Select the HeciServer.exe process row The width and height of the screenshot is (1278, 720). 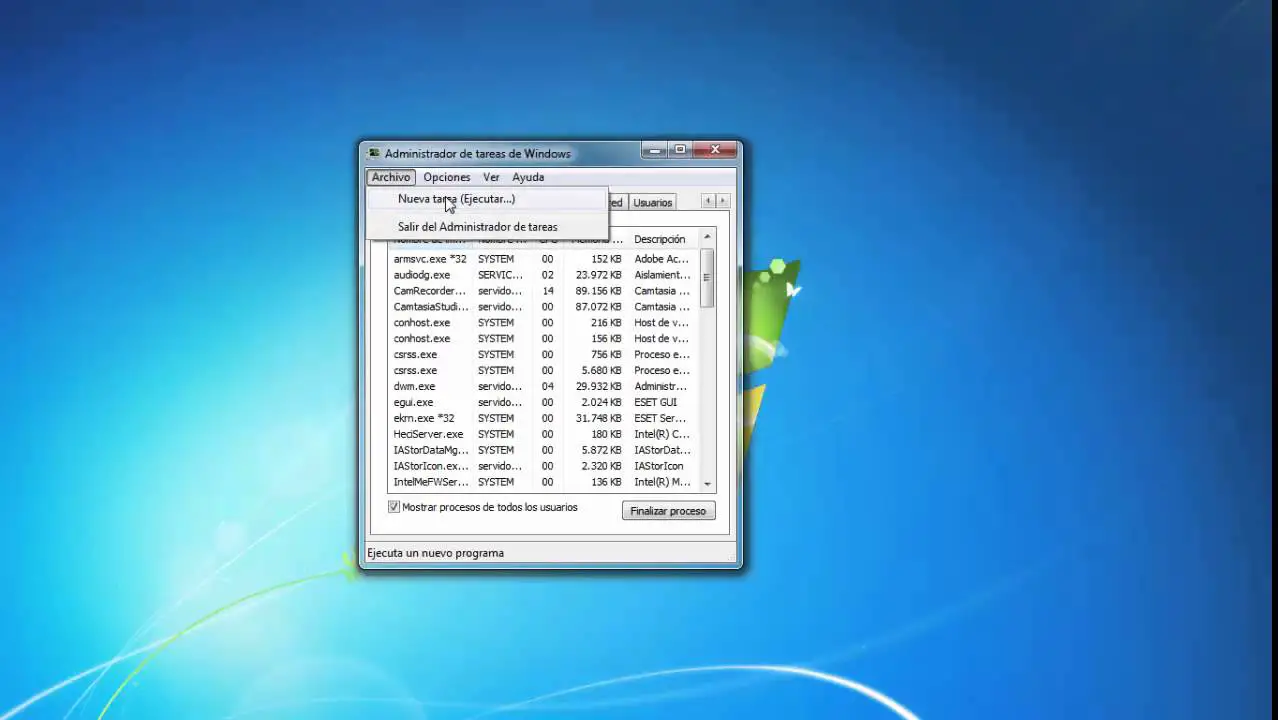(x=544, y=435)
